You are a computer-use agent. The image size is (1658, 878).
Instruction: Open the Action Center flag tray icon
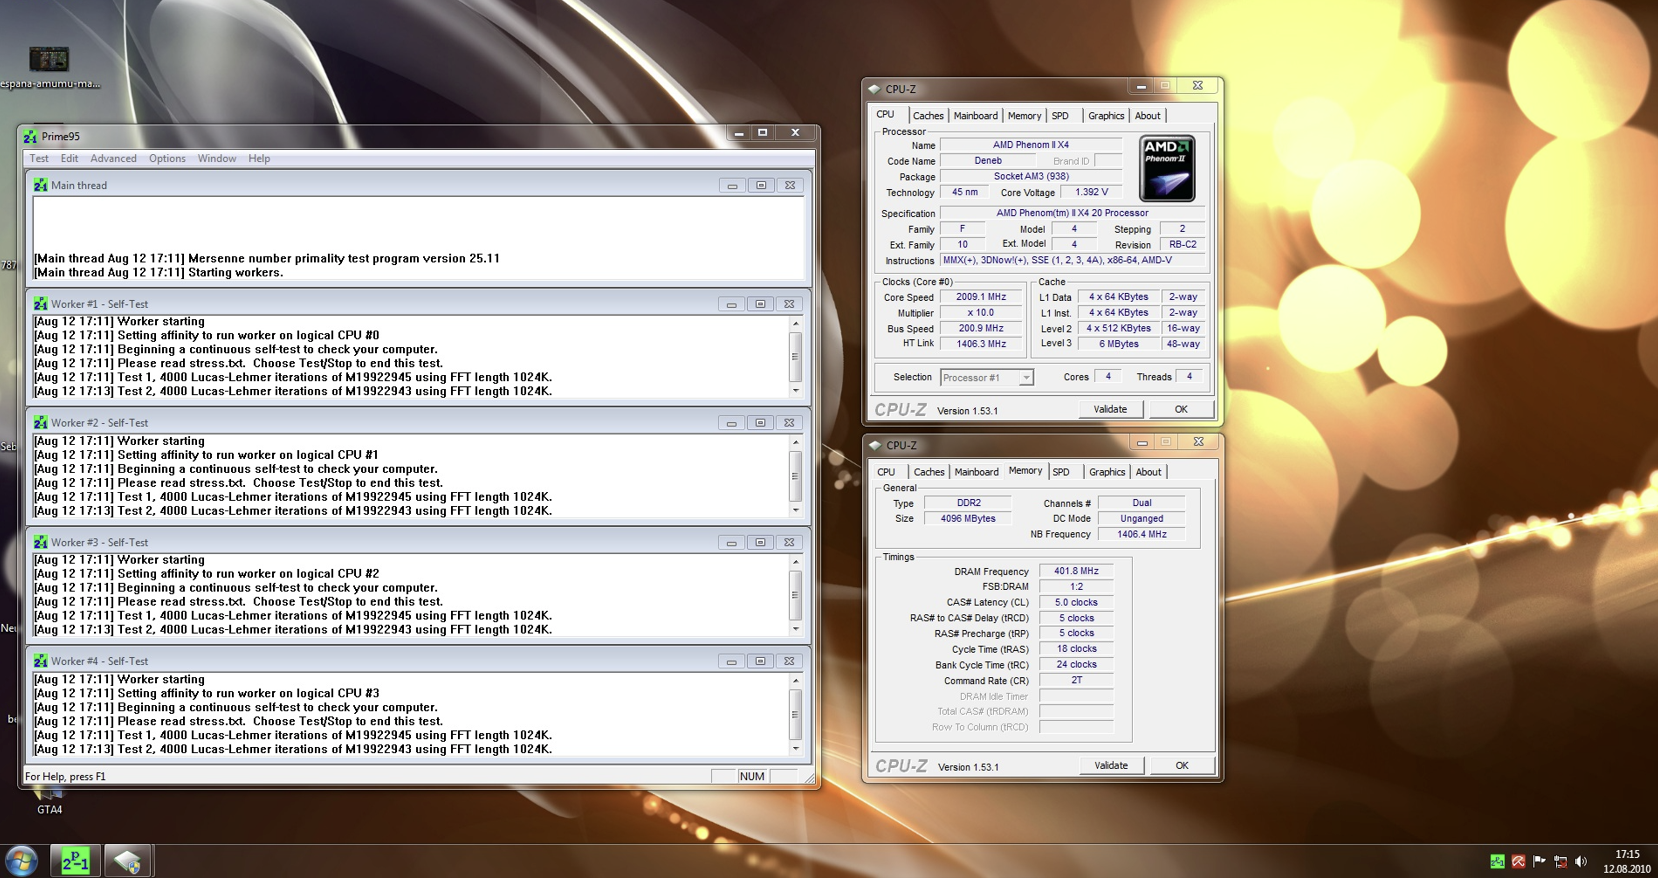pyautogui.click(x=1539, y=861)
